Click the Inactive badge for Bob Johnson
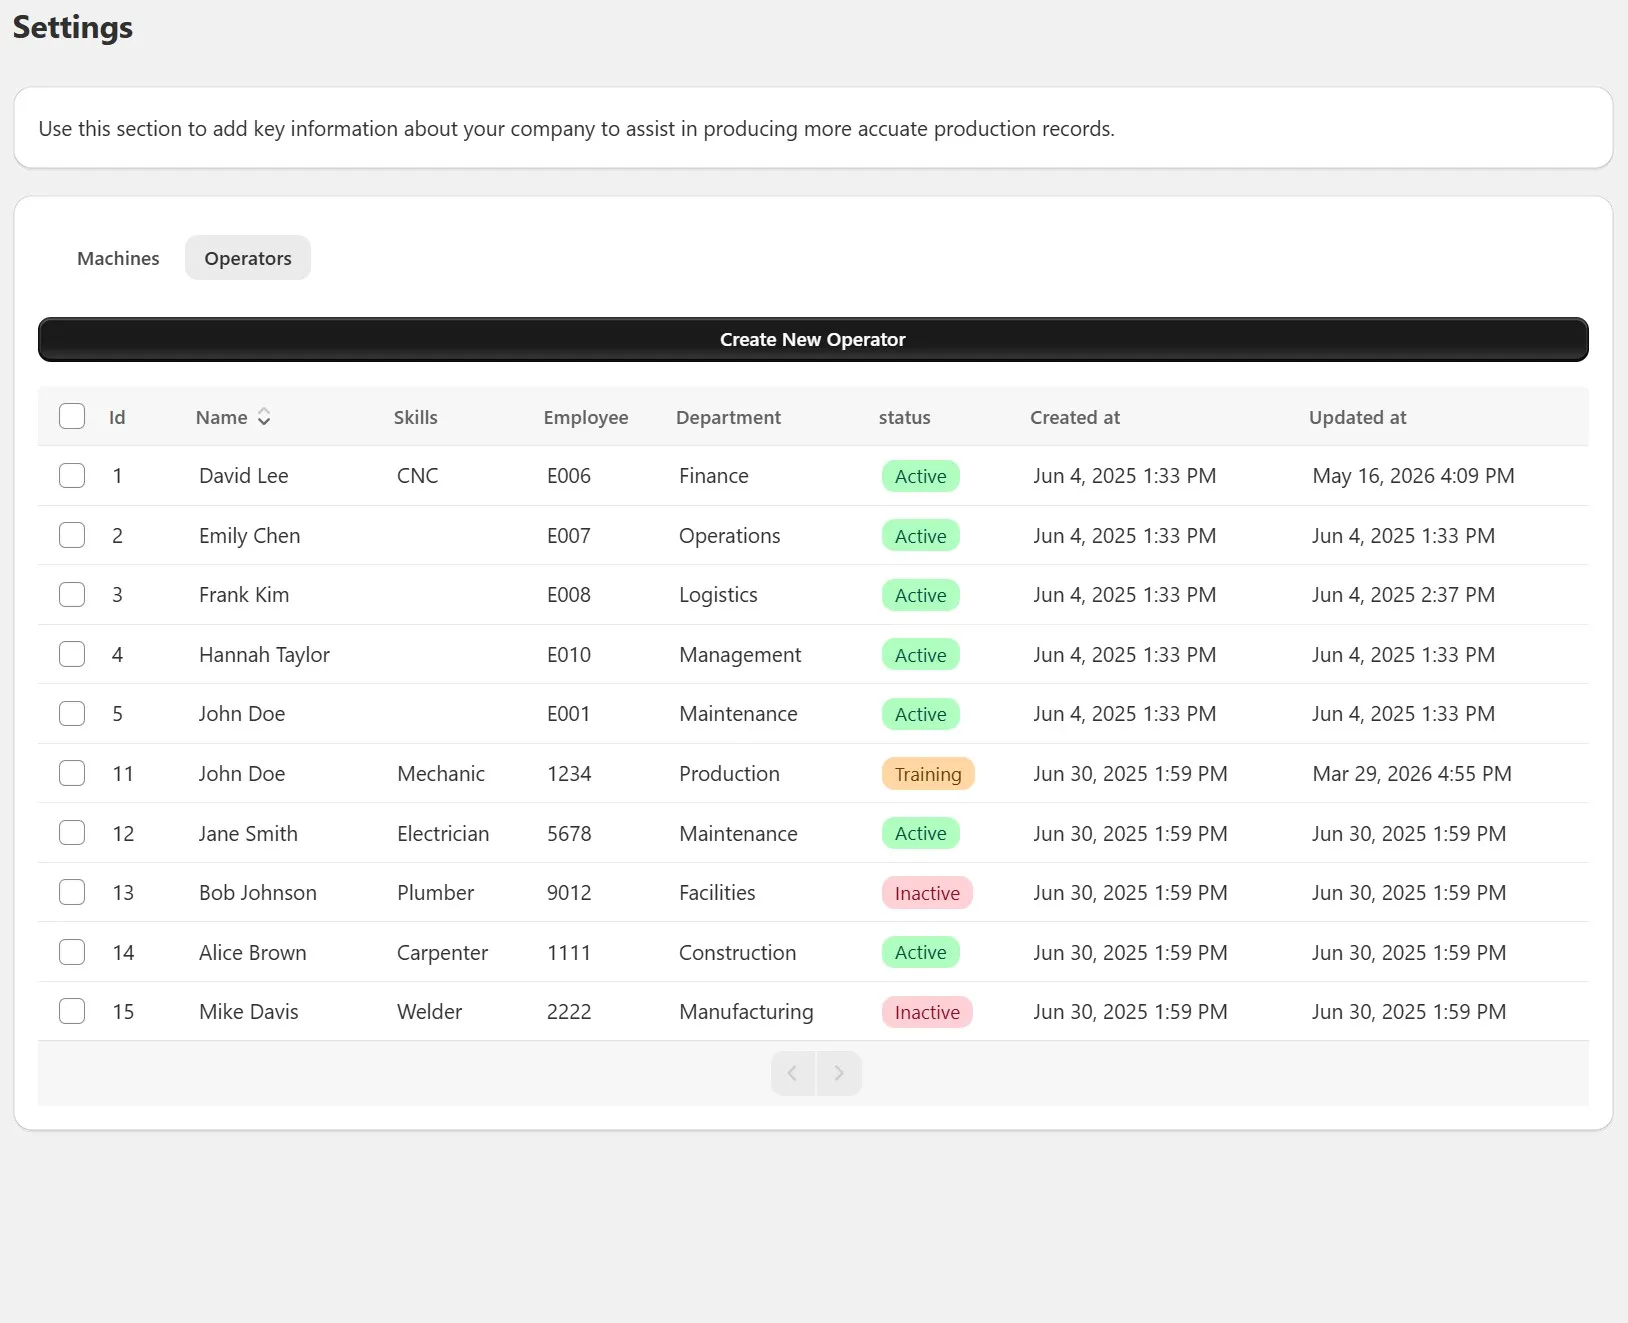Image resolution: width=1628 pixels, height=1323 pixels. (x=927, y=893)
